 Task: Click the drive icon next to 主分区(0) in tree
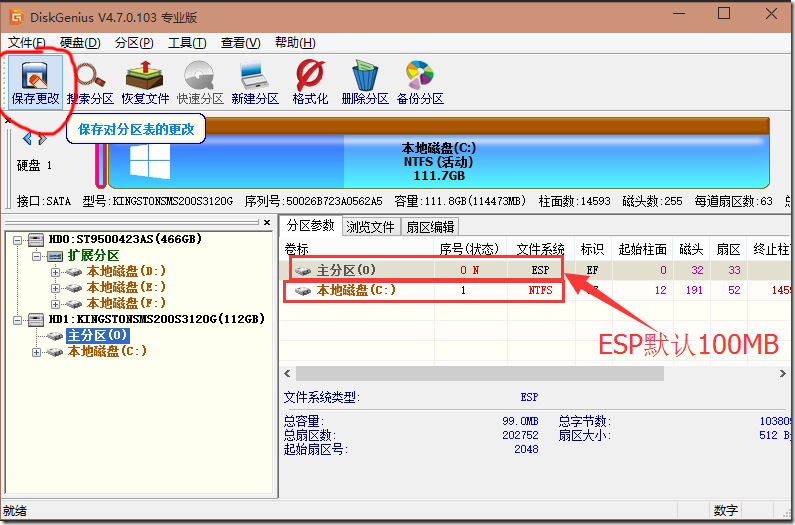click(55, 336)
